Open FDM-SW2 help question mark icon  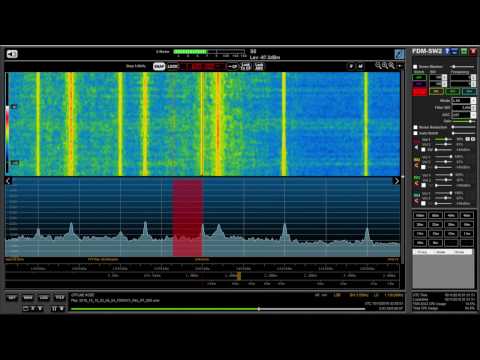tap(447, 51)
